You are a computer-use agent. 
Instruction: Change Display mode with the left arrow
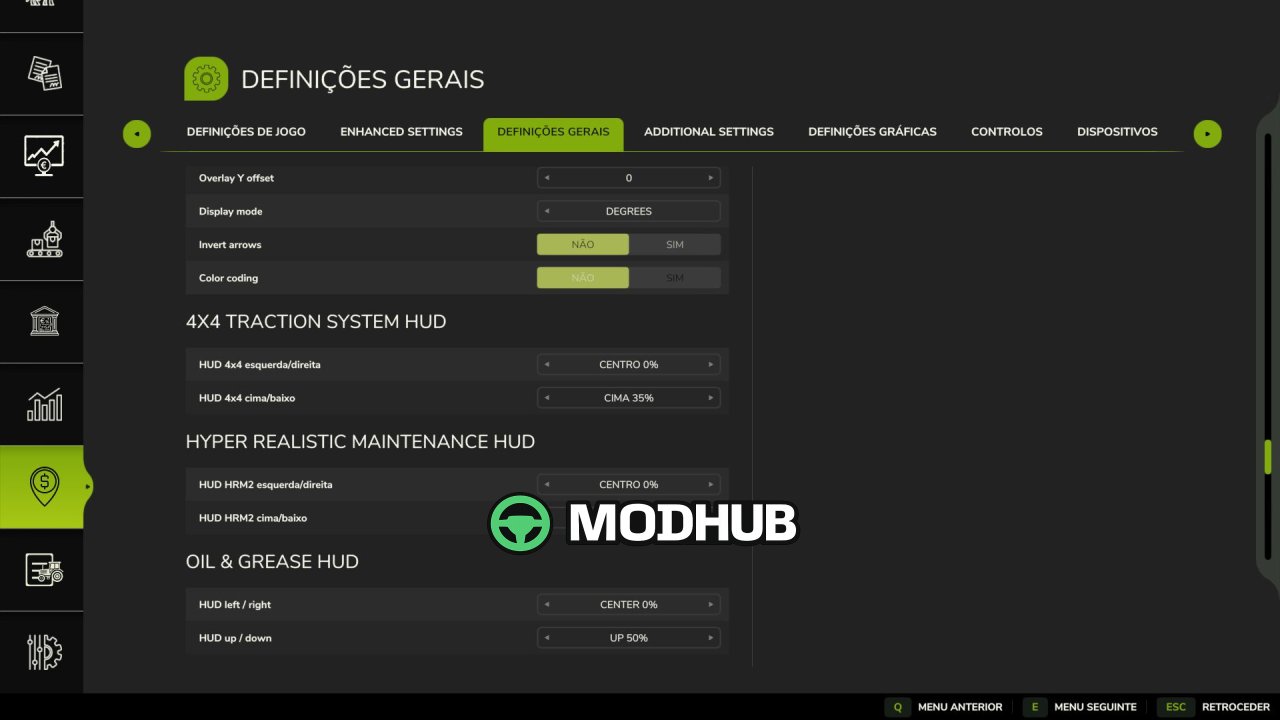pos(546,211)
